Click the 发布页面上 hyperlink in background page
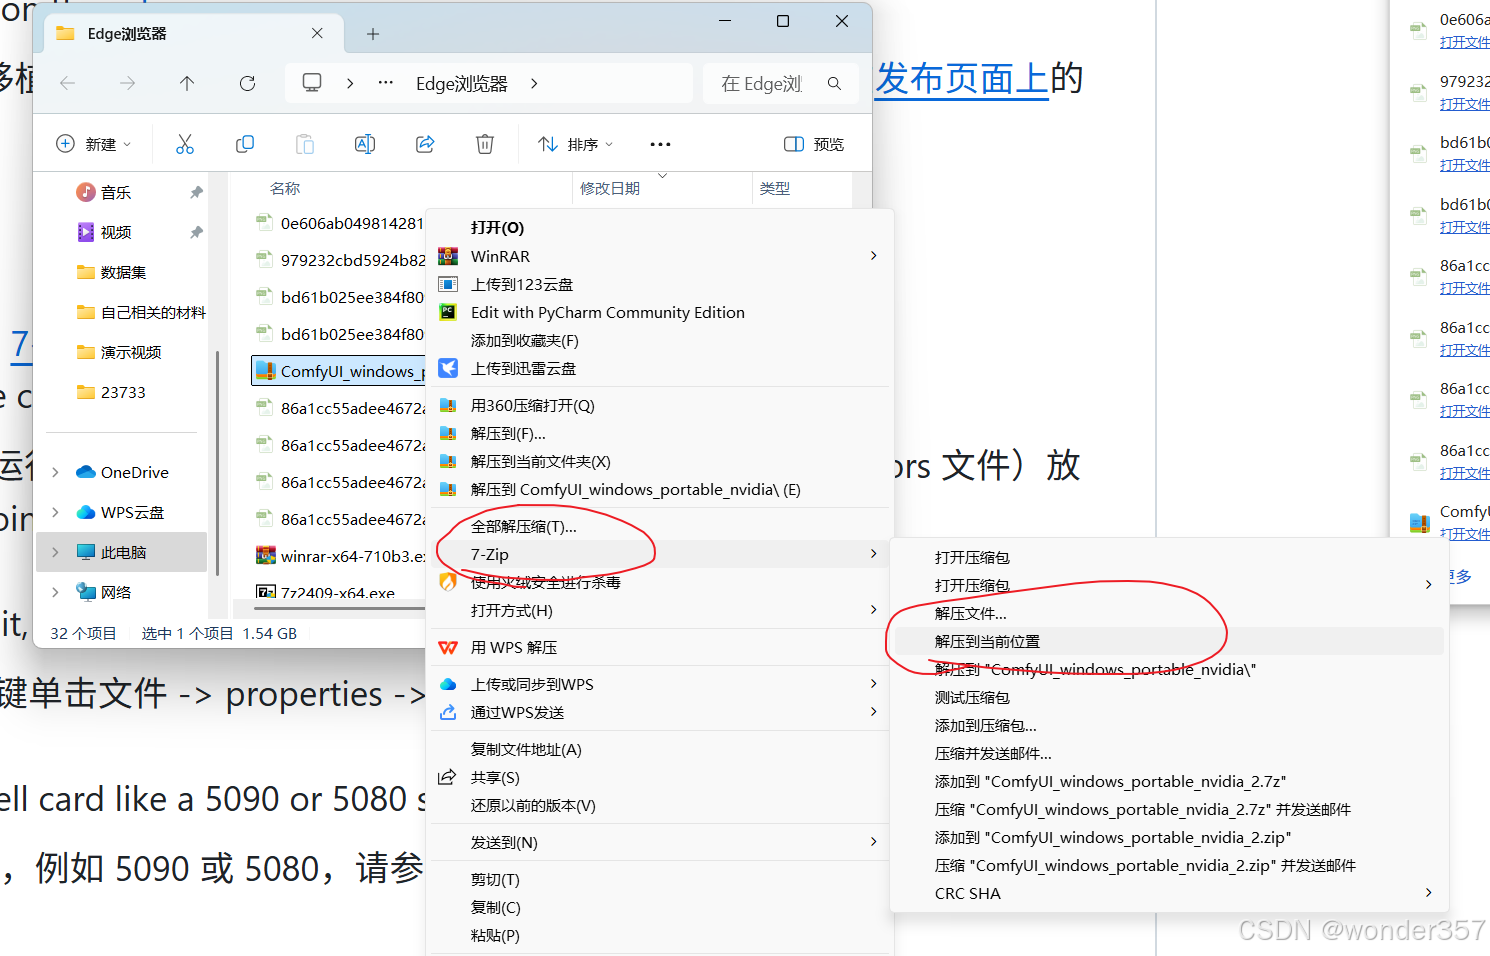Viewport: 1490px width, 956px height. point(962,78)
